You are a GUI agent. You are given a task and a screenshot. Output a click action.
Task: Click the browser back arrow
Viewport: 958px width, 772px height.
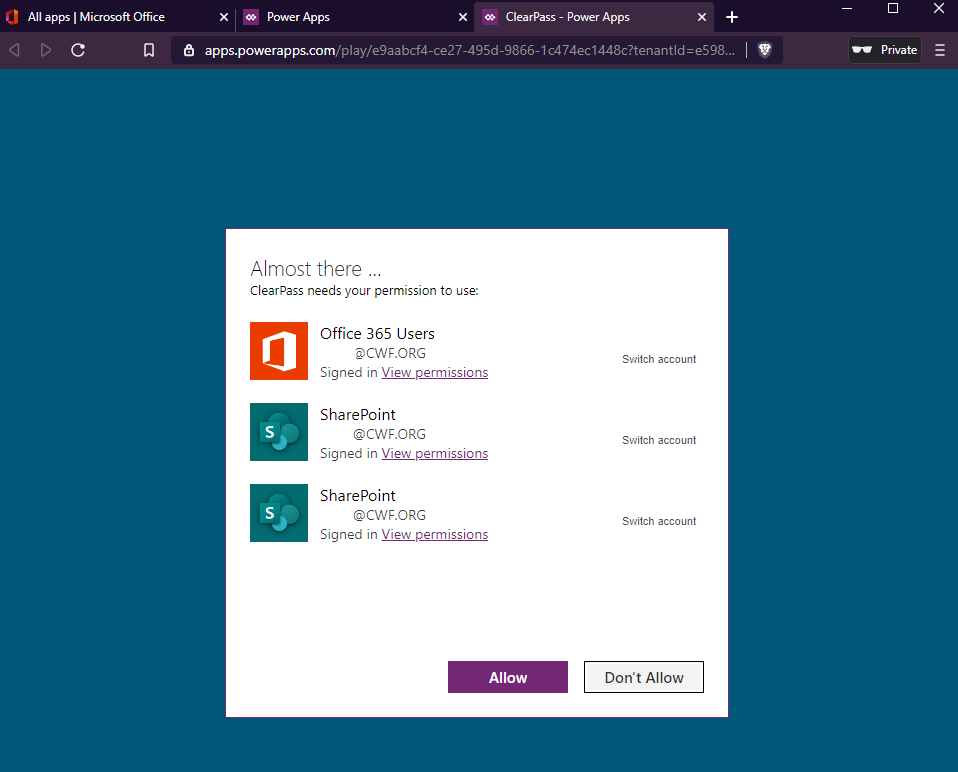pyautogui.click(x=15, y=50)
